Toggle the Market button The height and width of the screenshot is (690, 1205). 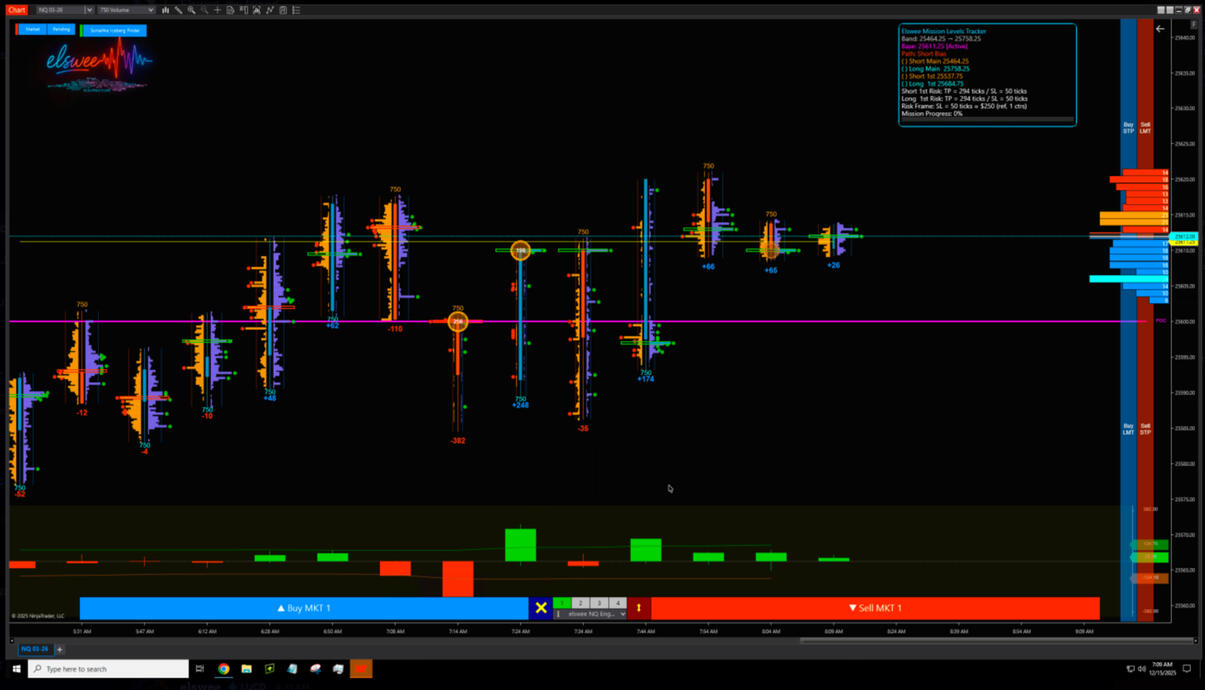pyautogui.click(x=31, y=30)
